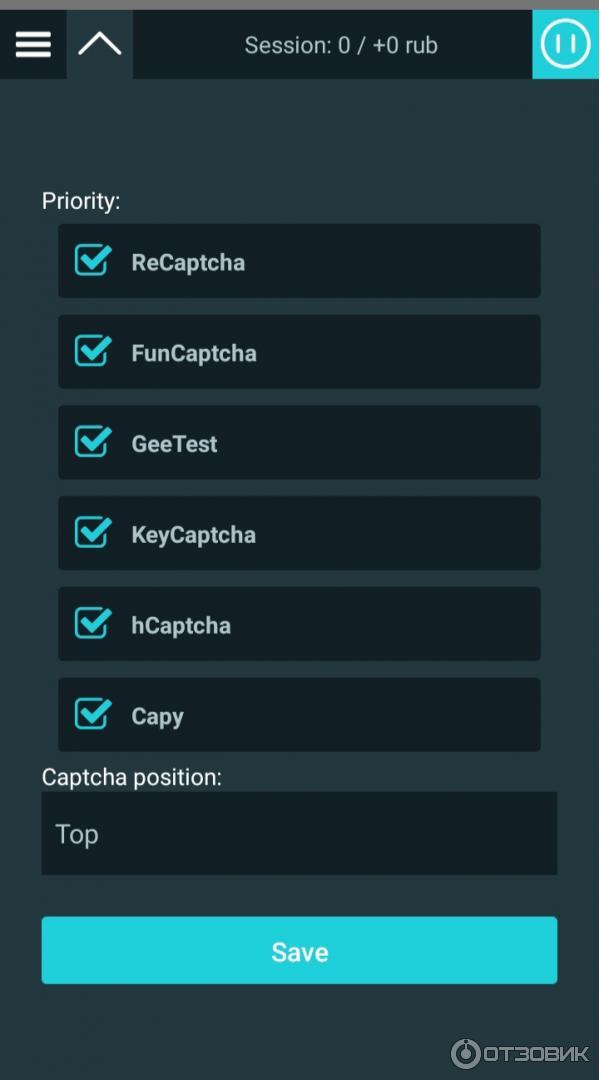Pause the session with the pause icon
The width and height of the screenshot is (600, 1080).
[565, 44]
